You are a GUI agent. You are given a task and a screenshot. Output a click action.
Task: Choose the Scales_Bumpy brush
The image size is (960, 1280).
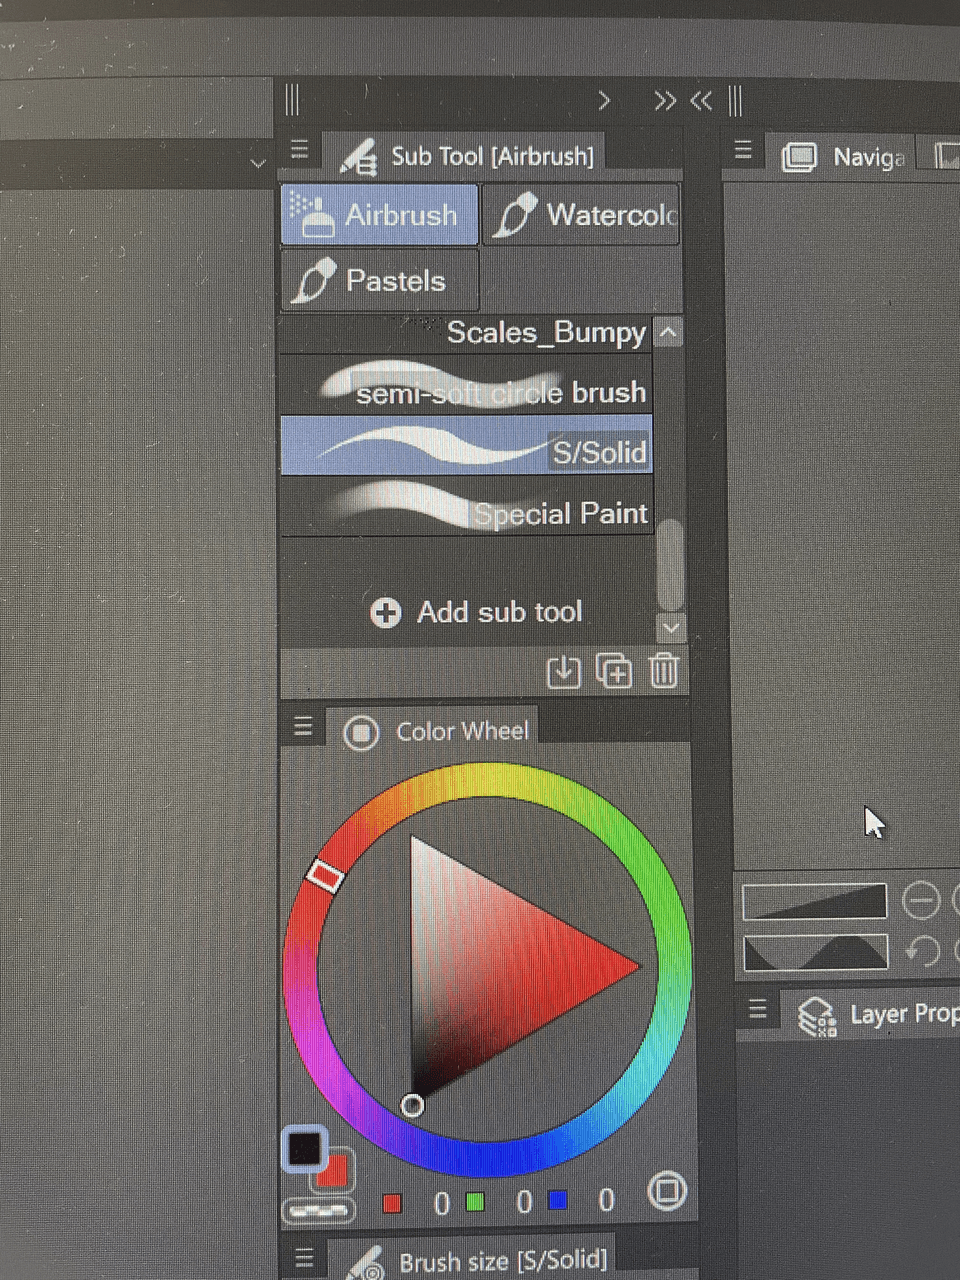pos(467,332)
